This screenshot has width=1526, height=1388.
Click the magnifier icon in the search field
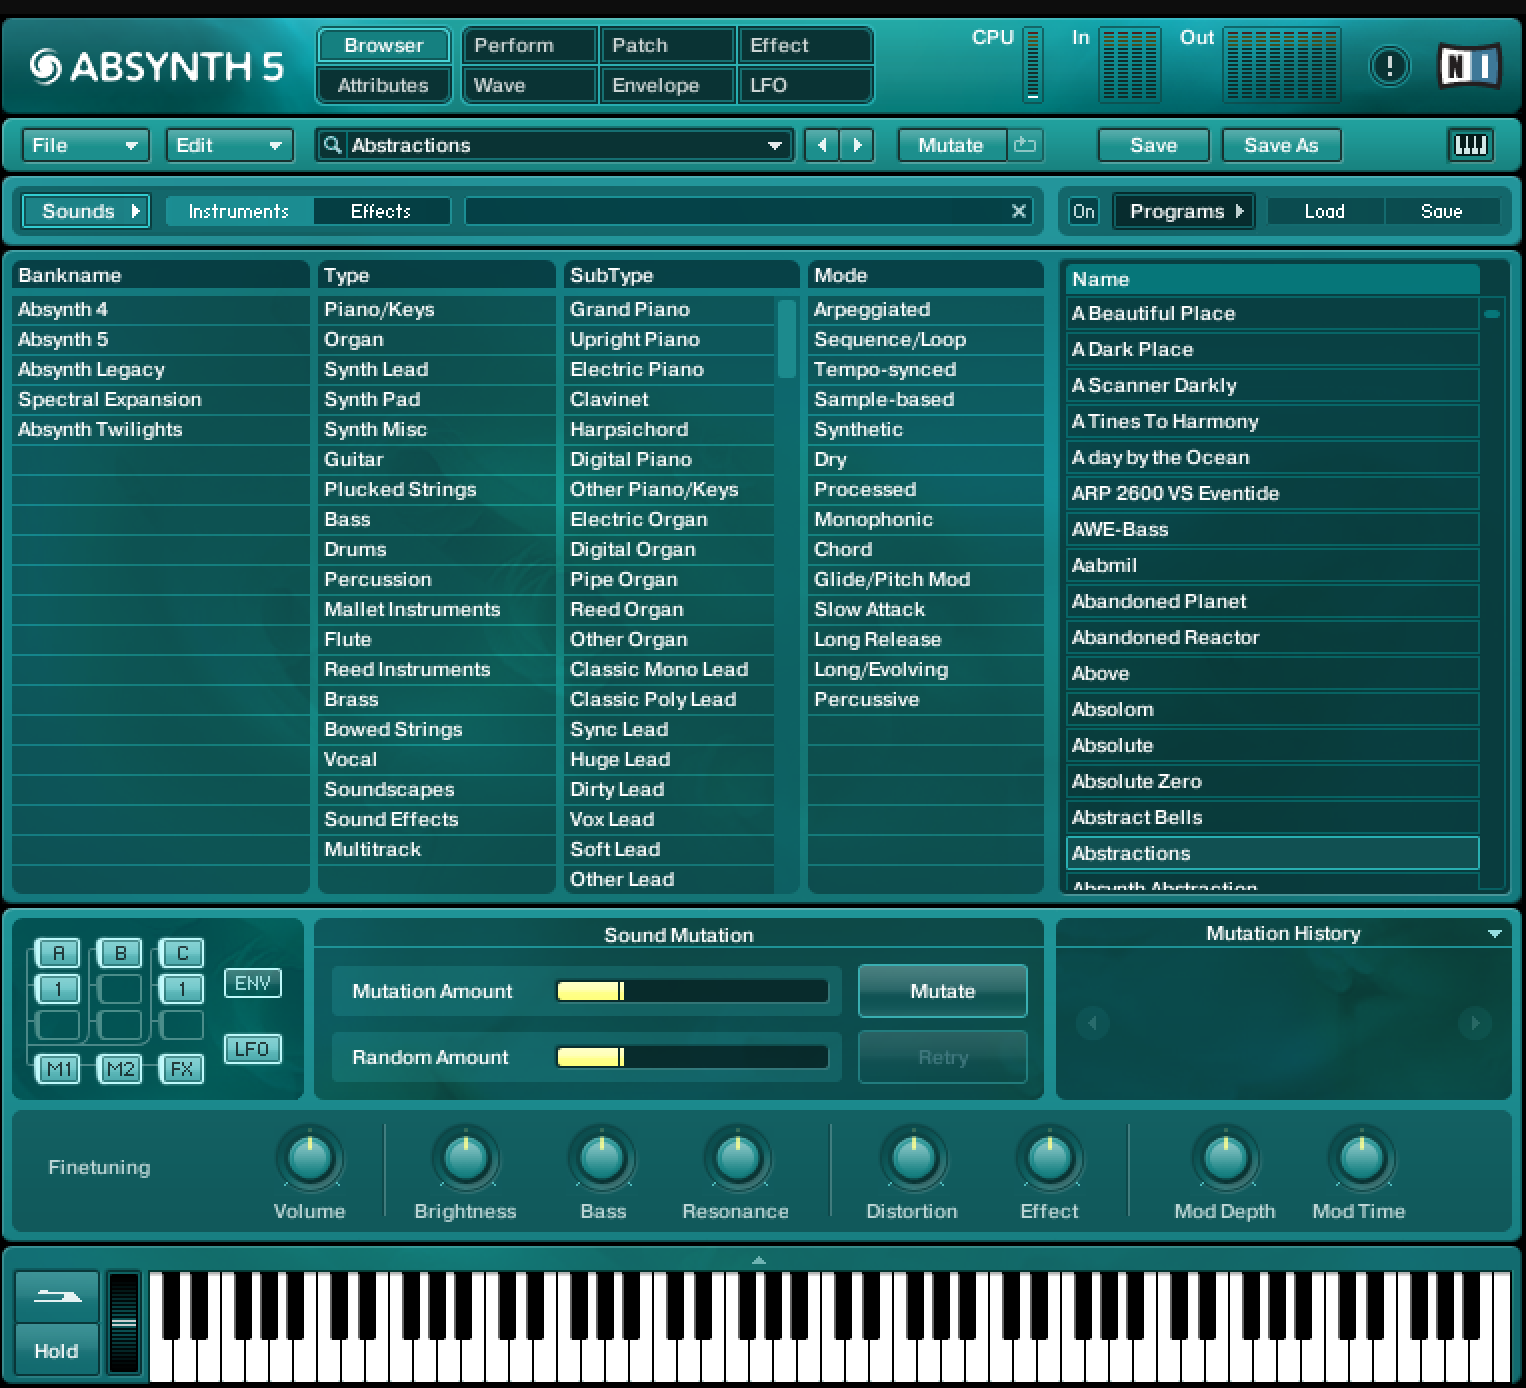[331, 145]
